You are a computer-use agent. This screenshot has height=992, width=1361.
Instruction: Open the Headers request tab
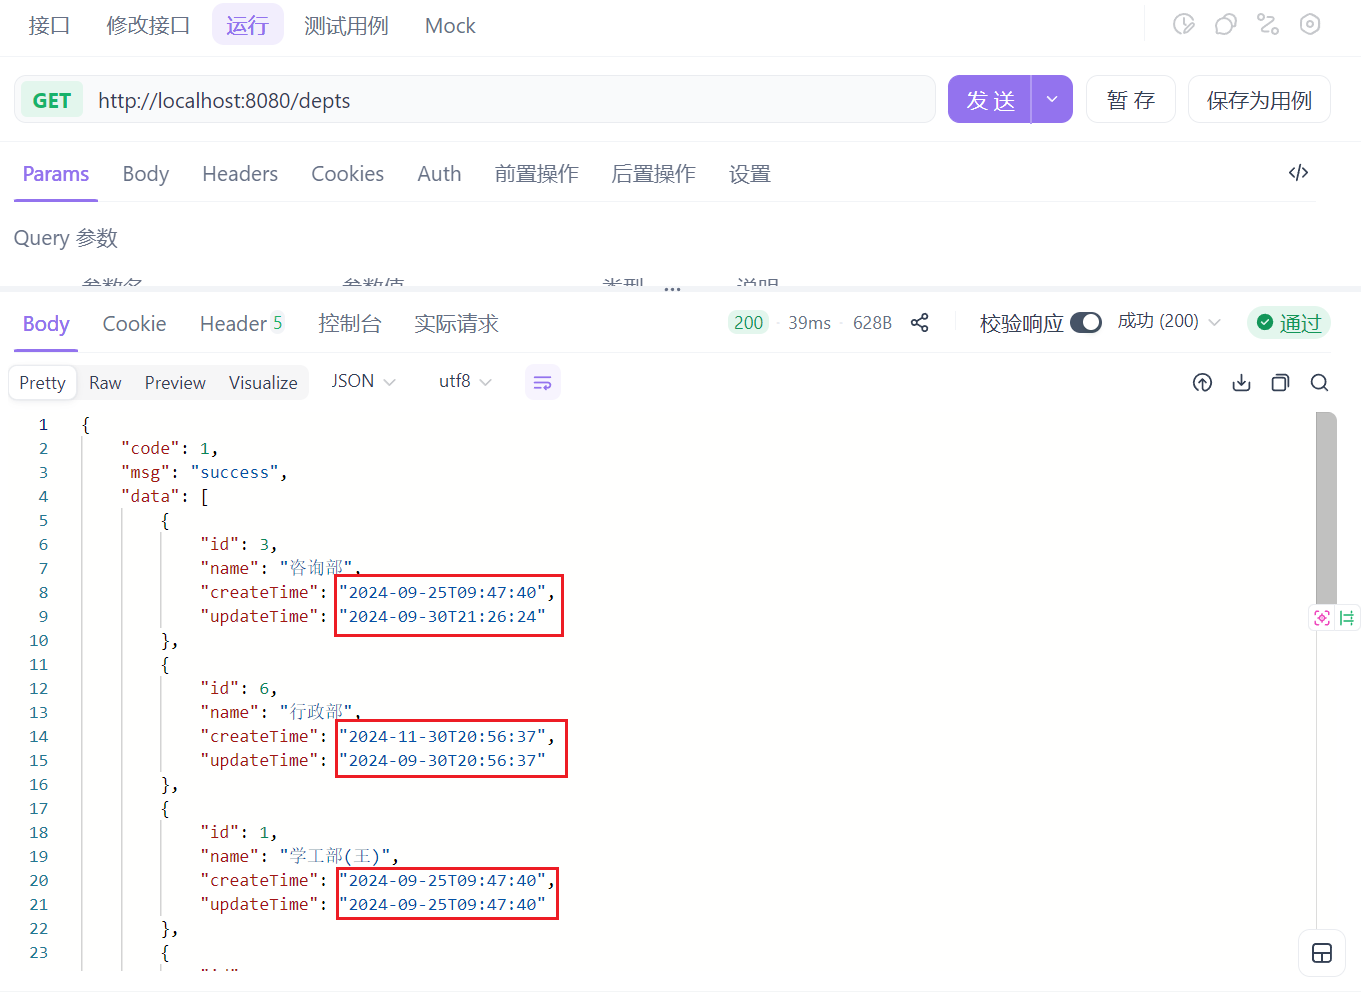tap(240, 174)
